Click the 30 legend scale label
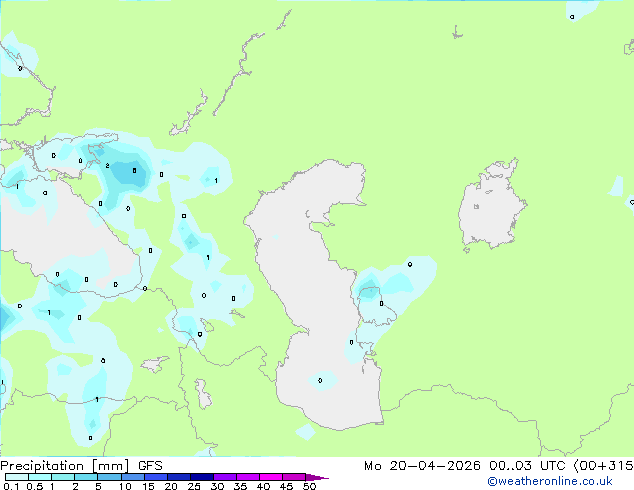The width and height of the screenshot is (634, 490). (x=217, y=486)
